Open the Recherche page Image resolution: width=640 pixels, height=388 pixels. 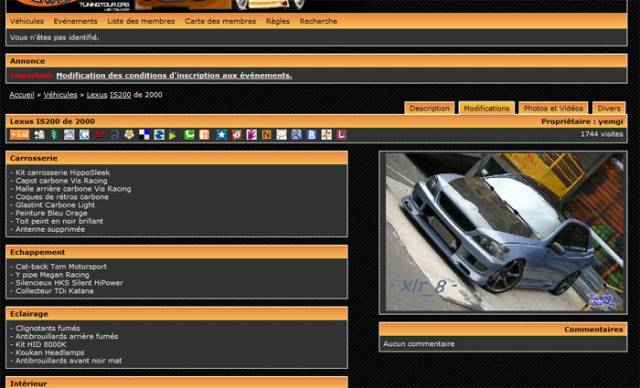coord(318,21)
